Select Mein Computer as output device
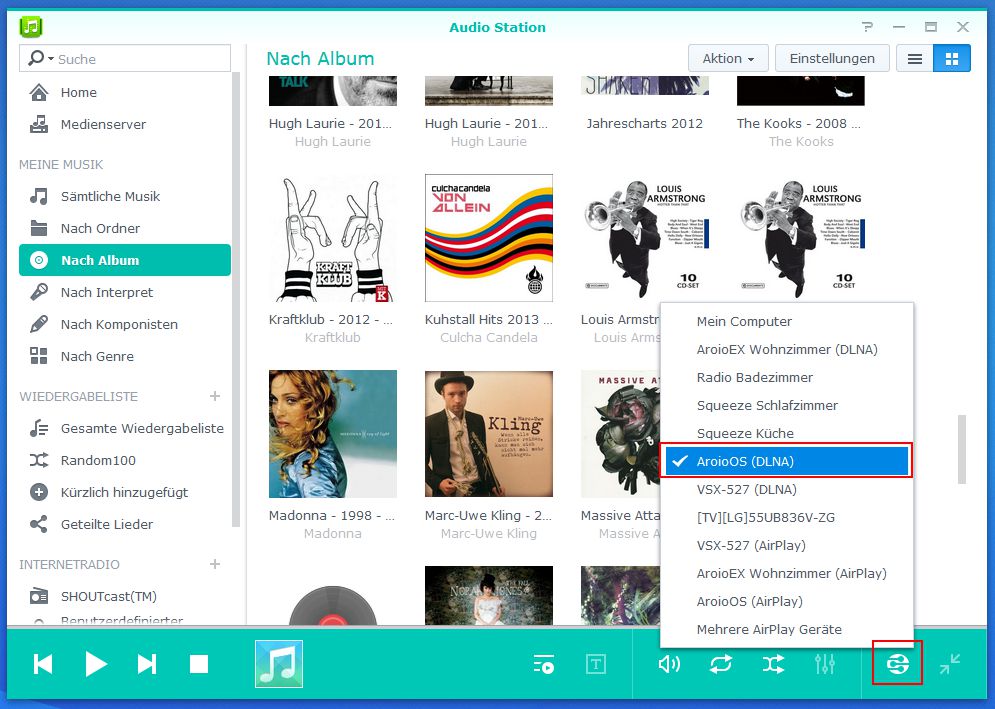The image size is (995, 709). click(x=787, y=322)
